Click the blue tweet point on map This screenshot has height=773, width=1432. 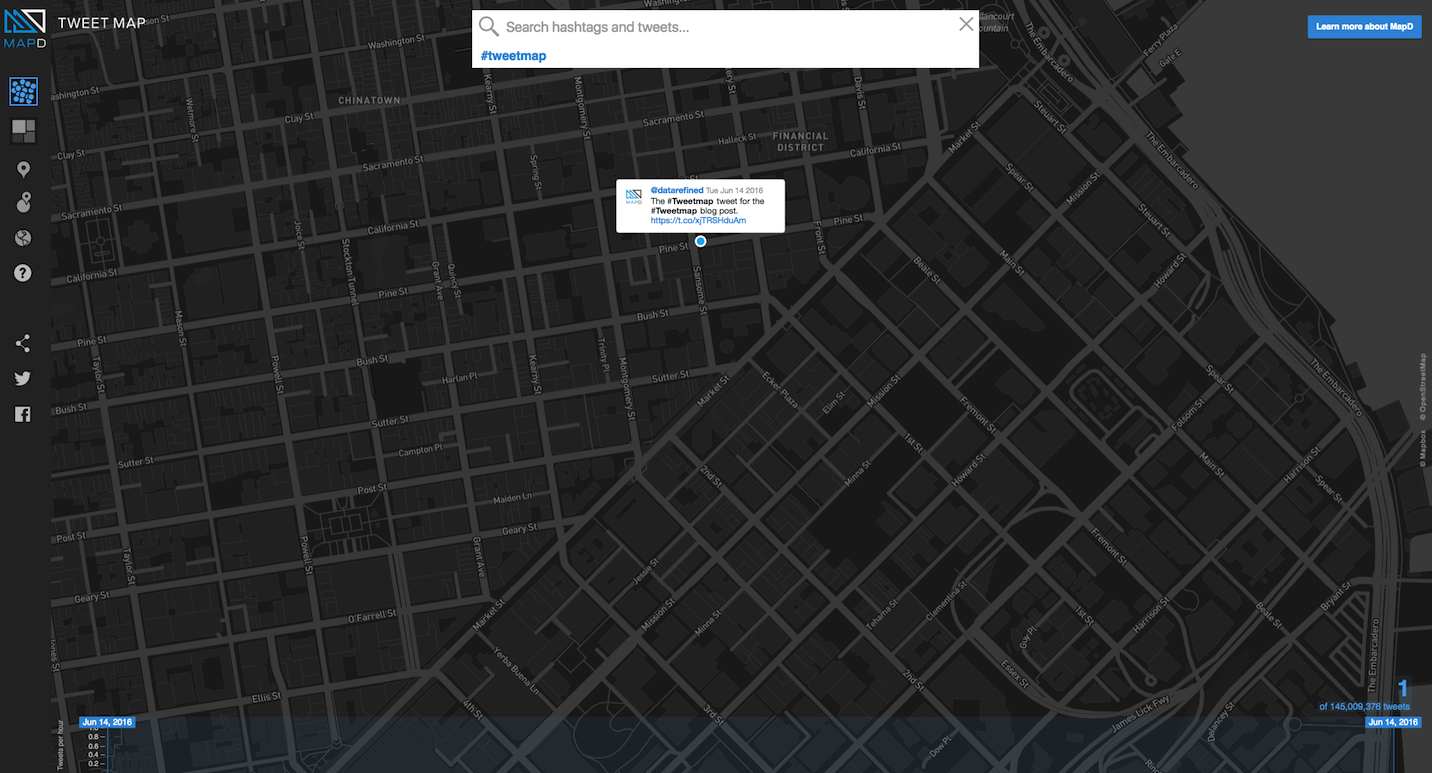(701, 241)
